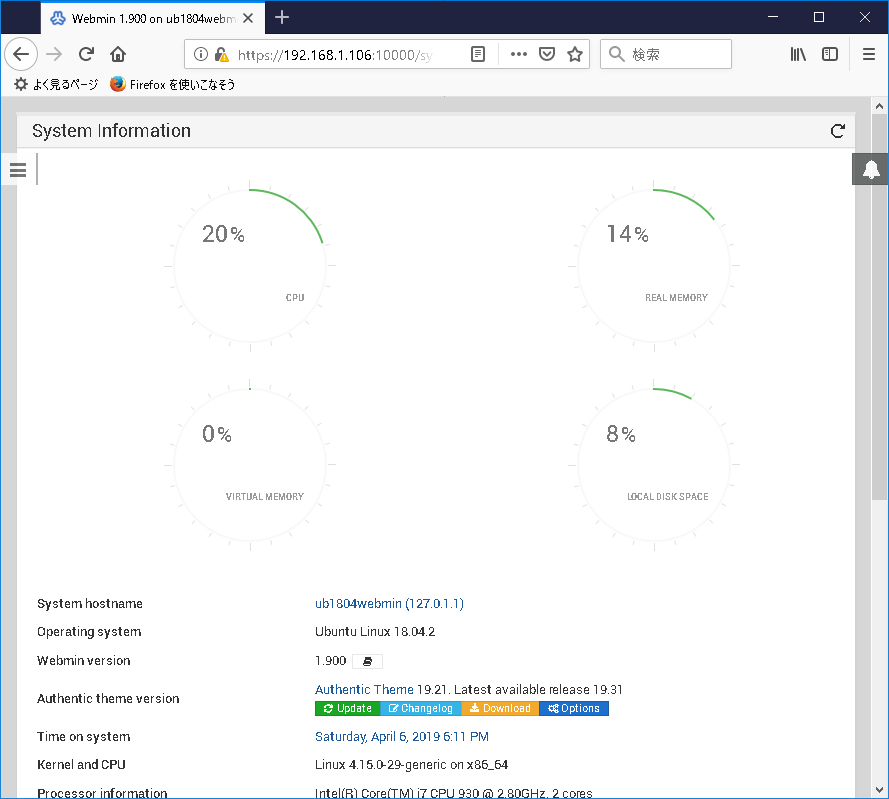Click the Saturday, April 6, 2019 time link
Image resolution: width=889 pixels, height=799 pixels.
pos(401,737)
